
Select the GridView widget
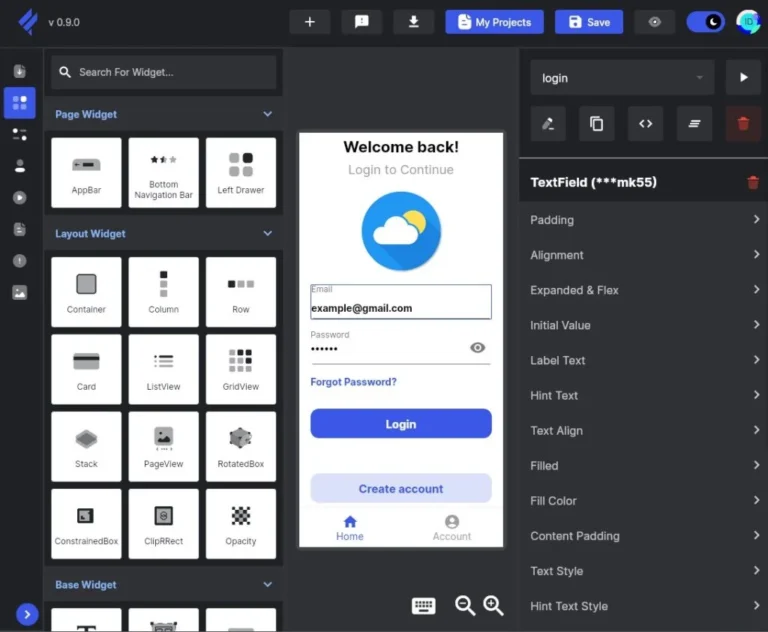coord(241,369)
